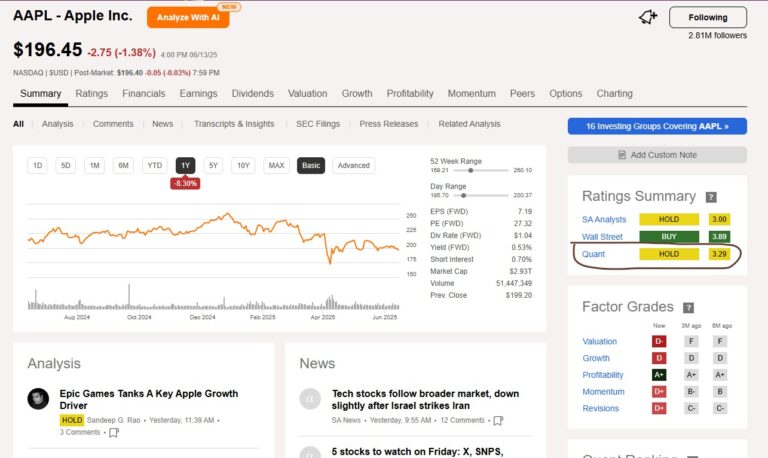Open the Profitability tab
The image size is (768, 458).
(410, 94)
